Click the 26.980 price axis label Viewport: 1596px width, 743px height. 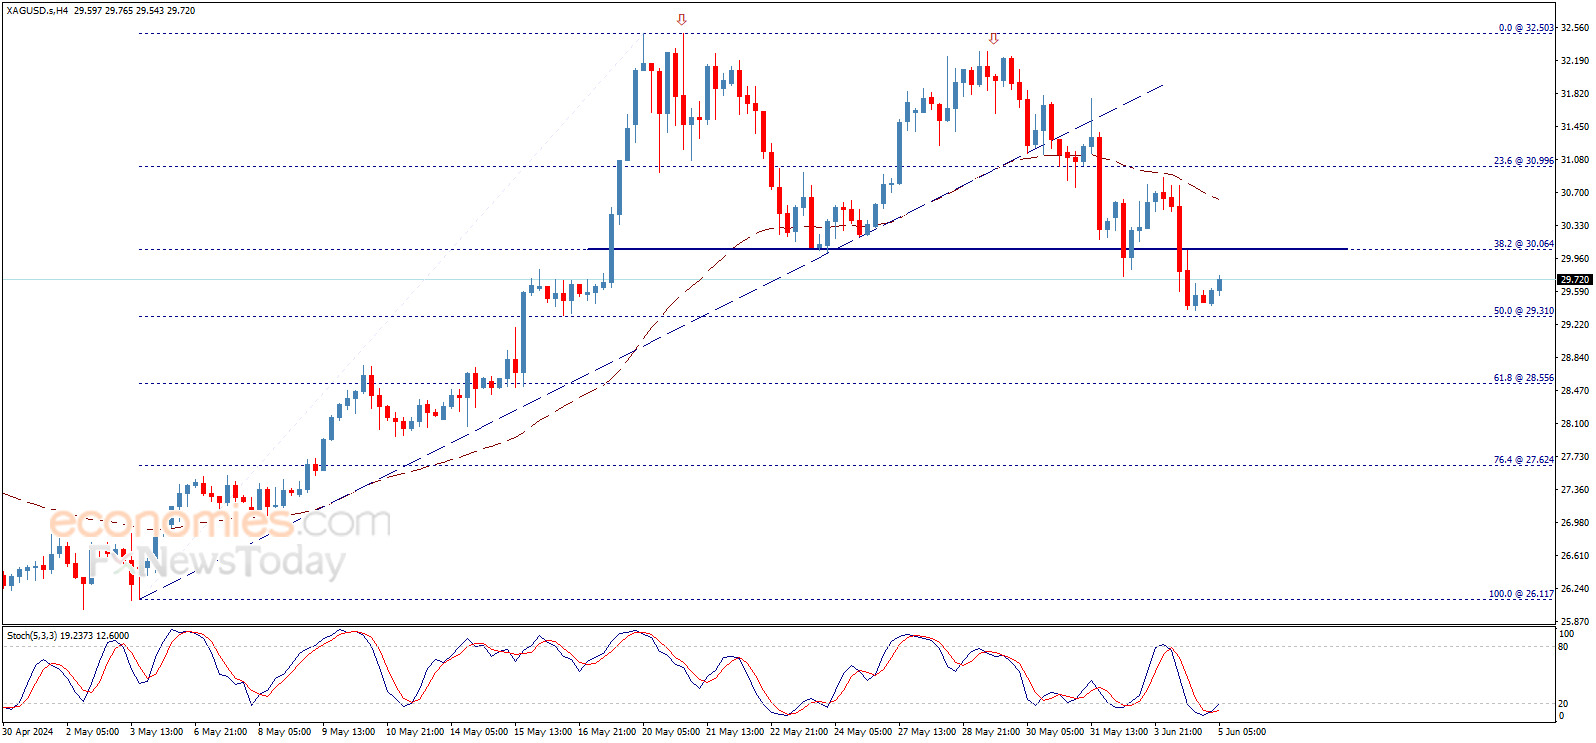tap(1574, 523)
